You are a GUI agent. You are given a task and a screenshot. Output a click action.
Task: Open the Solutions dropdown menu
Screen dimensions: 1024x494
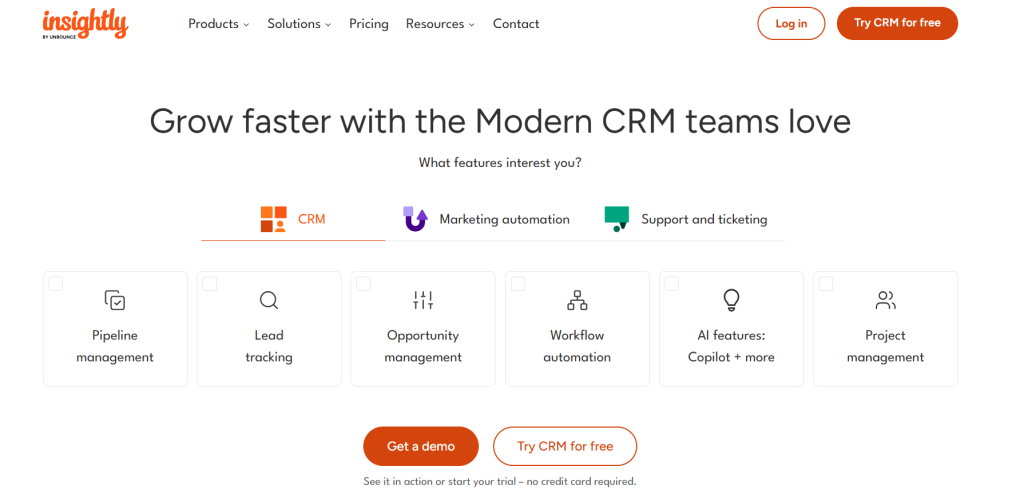tap(300, 24)
